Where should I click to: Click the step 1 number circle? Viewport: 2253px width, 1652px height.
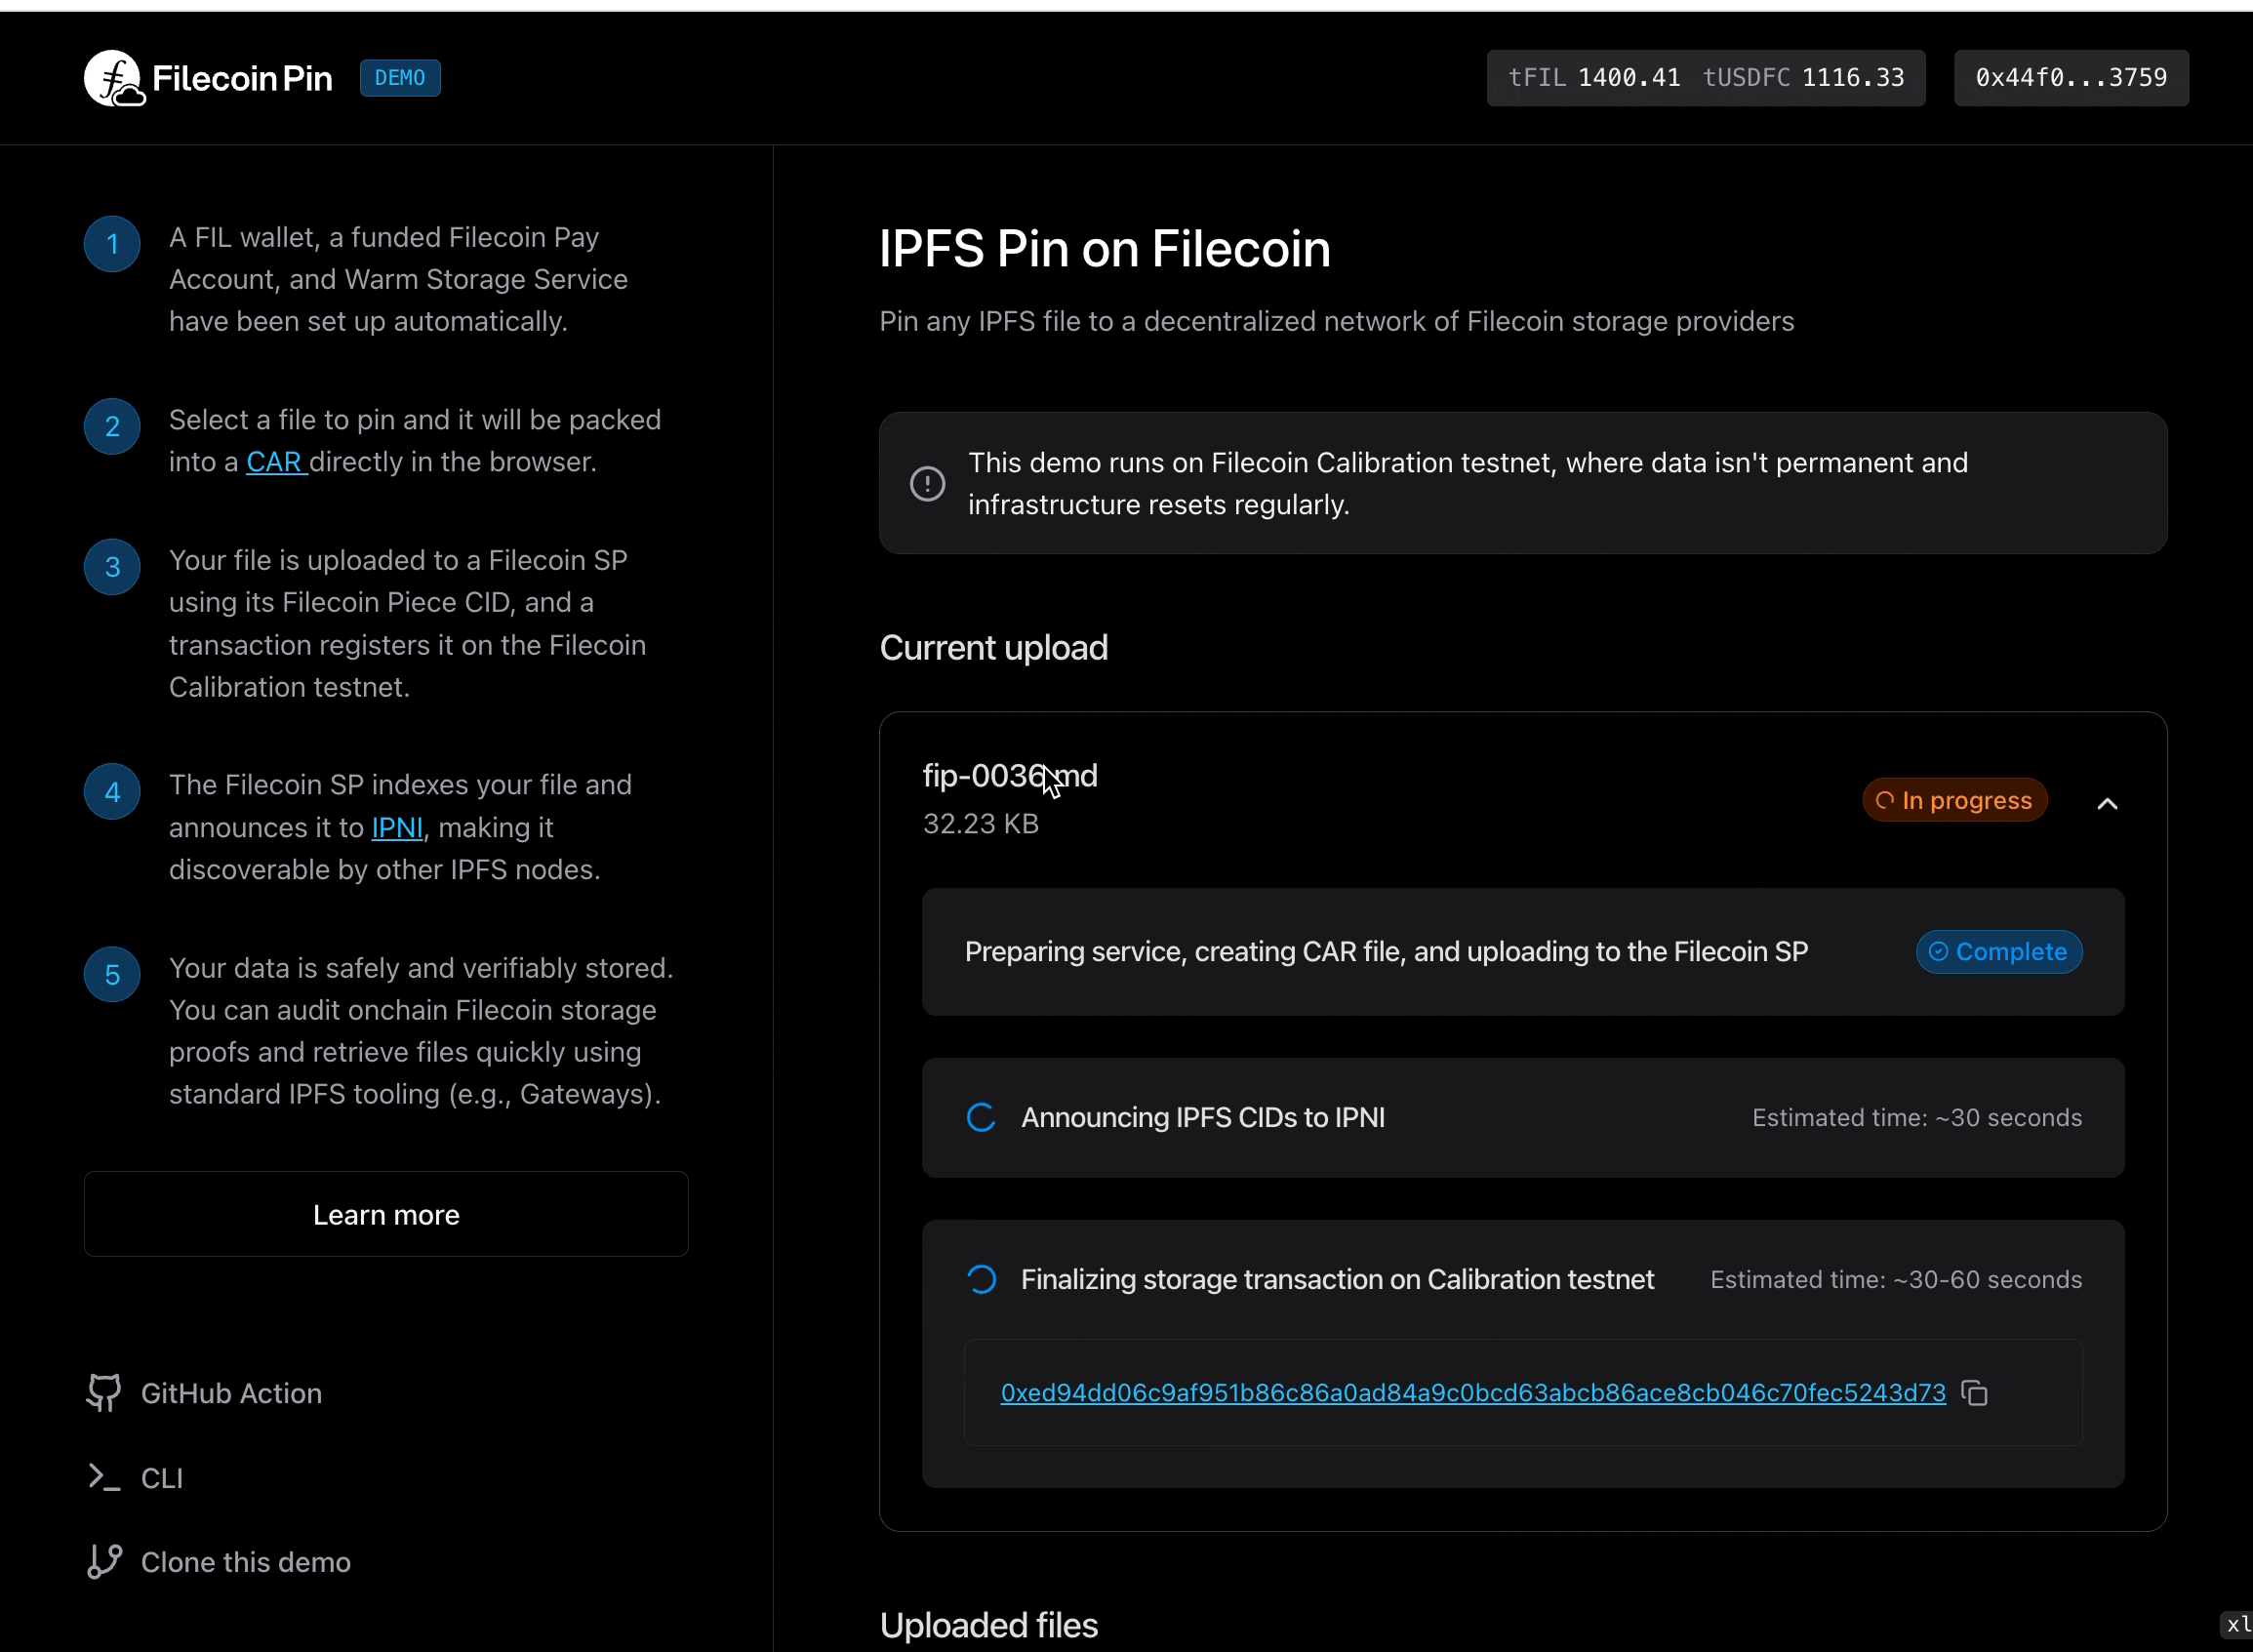112,244
